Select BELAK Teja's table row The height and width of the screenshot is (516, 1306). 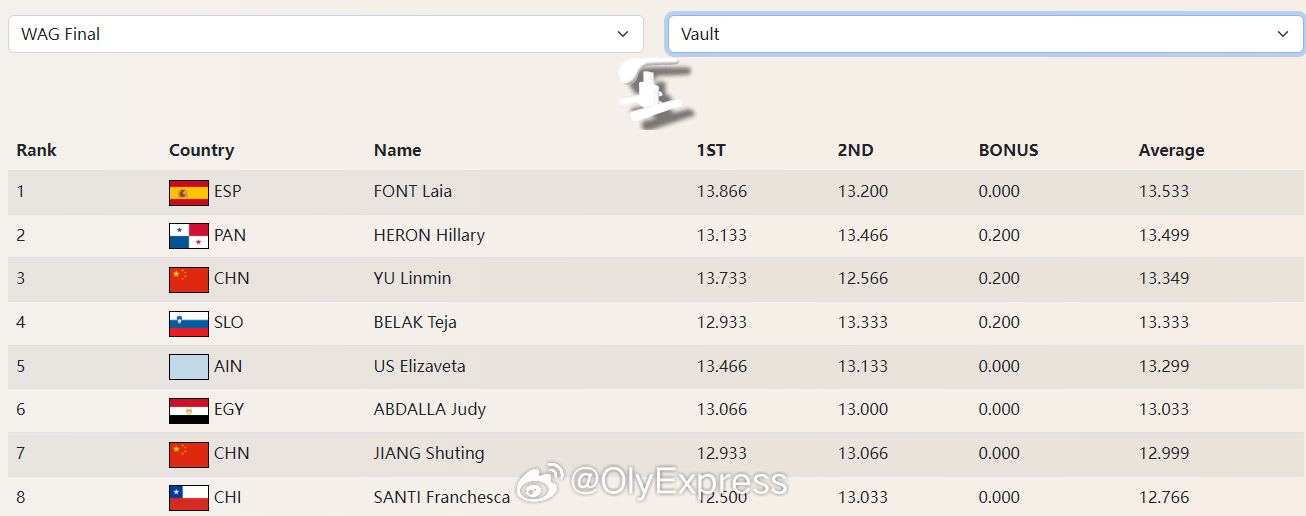click(x=653, y=323)
